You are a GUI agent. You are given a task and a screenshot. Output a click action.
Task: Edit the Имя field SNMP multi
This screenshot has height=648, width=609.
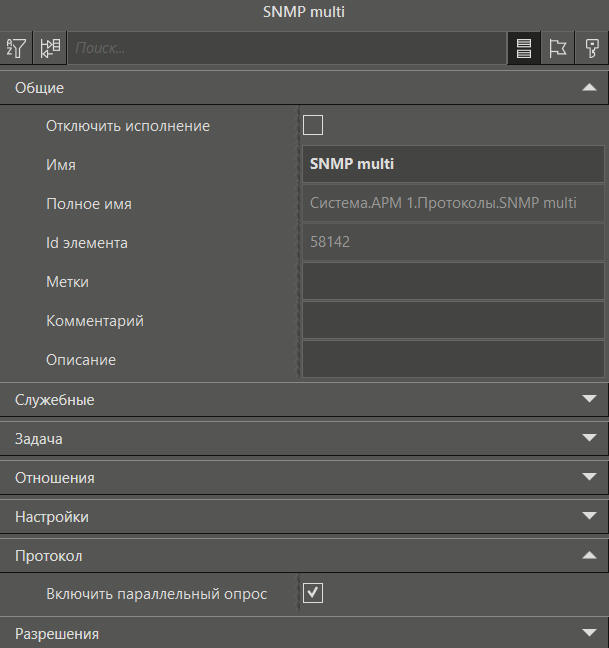coord(453,164)
